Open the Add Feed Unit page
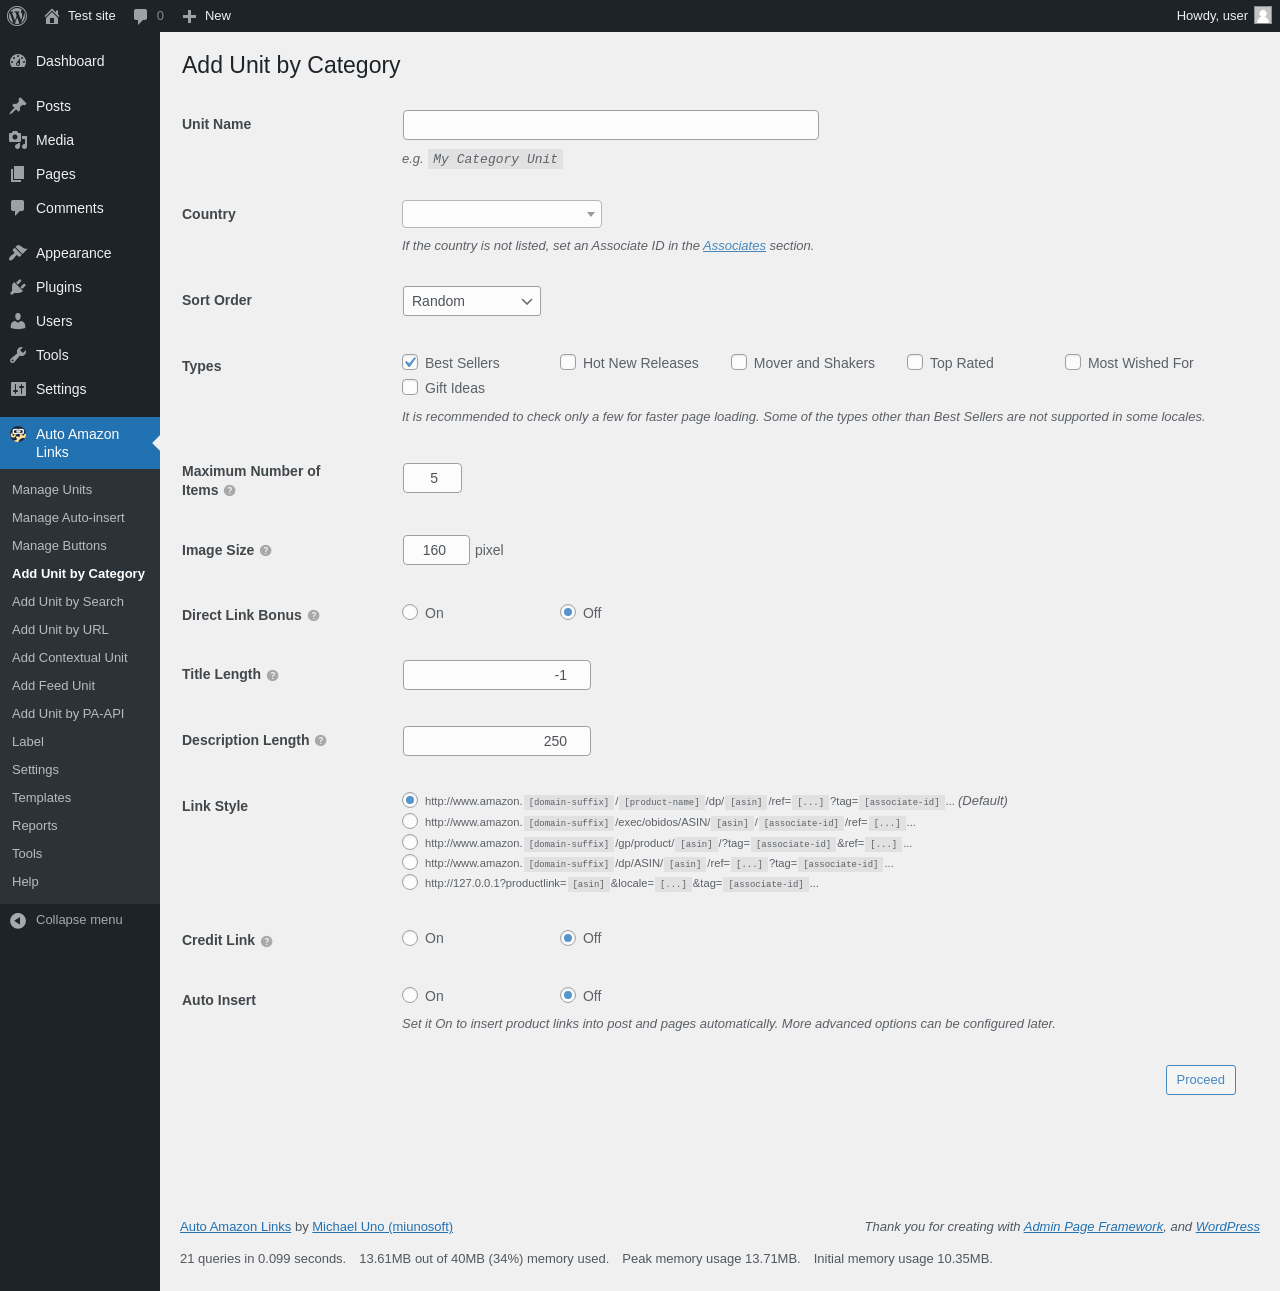1280x1291 pixels. point(53,686)
